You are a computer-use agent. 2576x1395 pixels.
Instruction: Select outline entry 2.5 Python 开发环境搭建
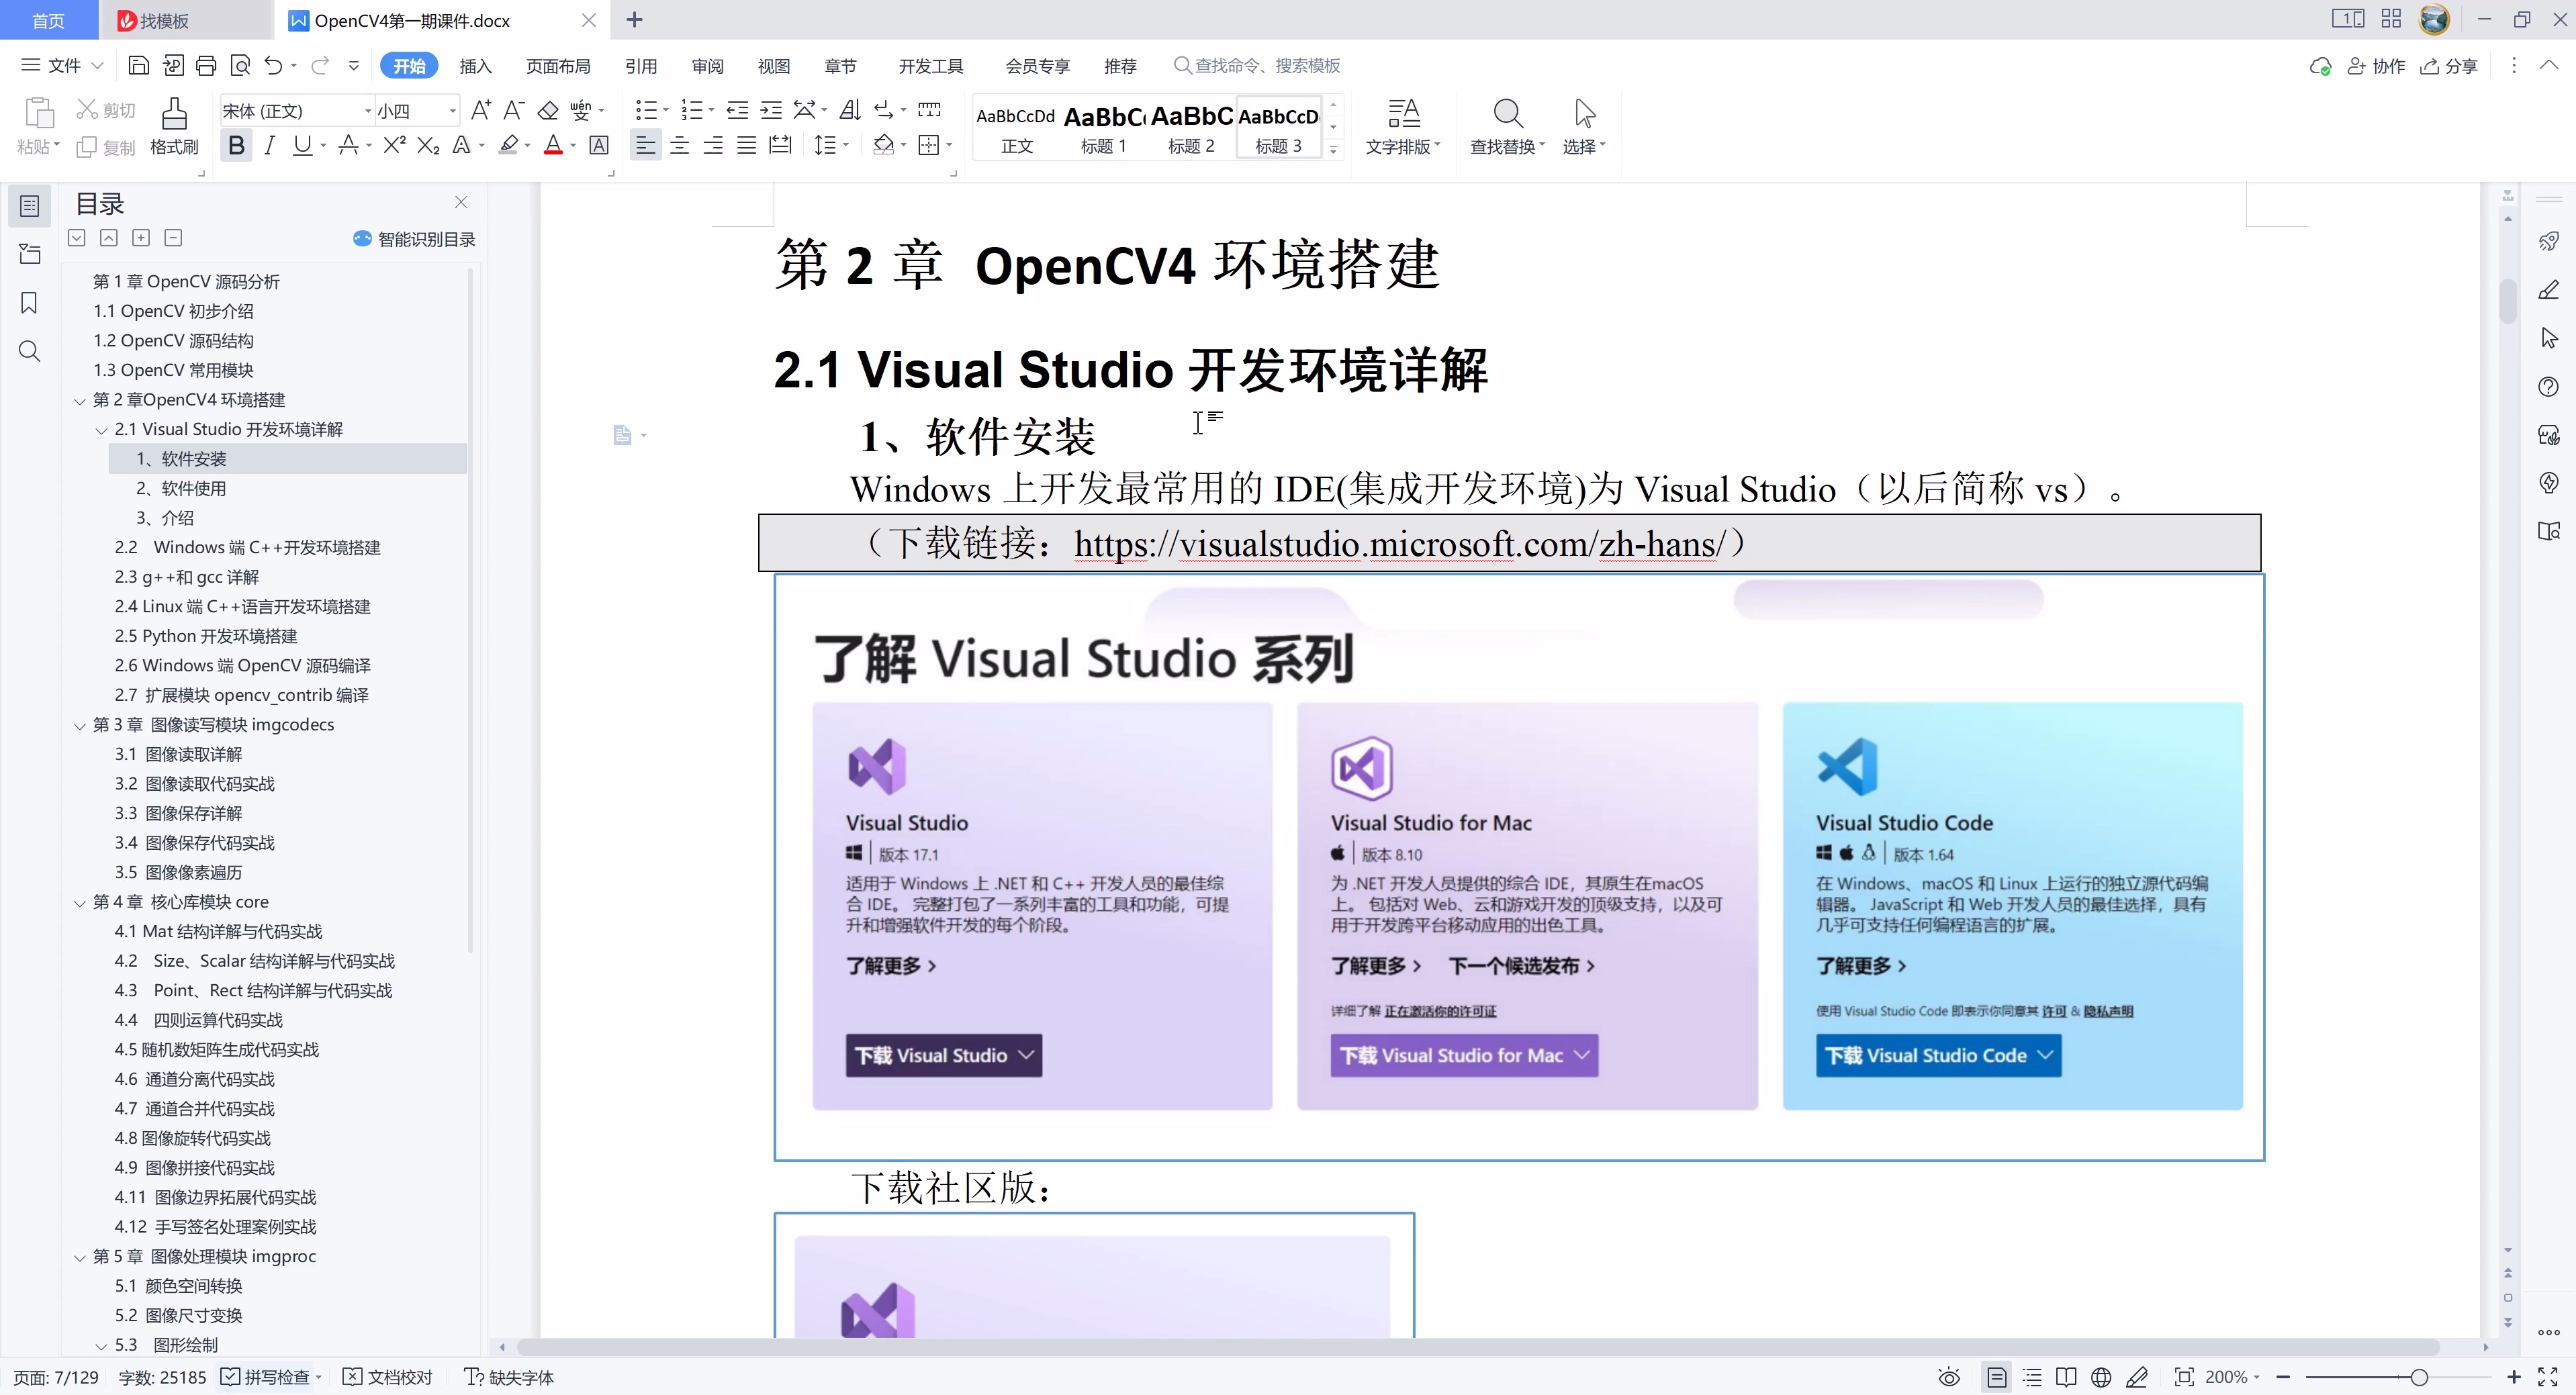pyautogui.click(x=205, y=636)
